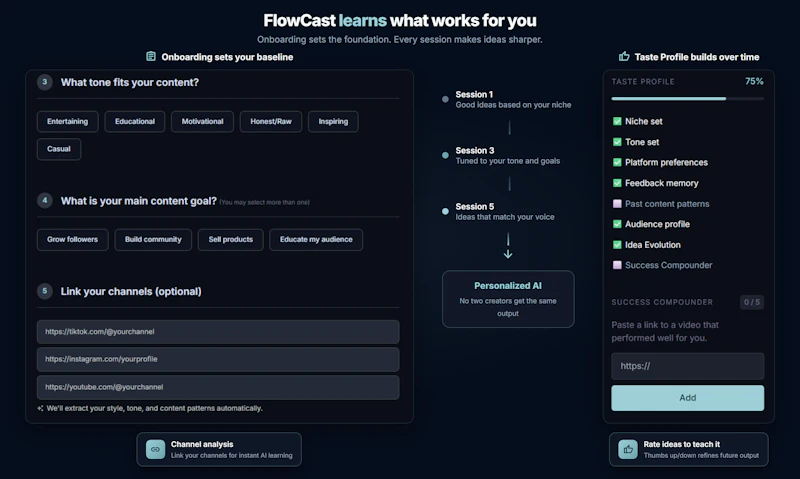This screenshot has width=800, height=479.
Task: Select the Build community goal
Action: 153,239
